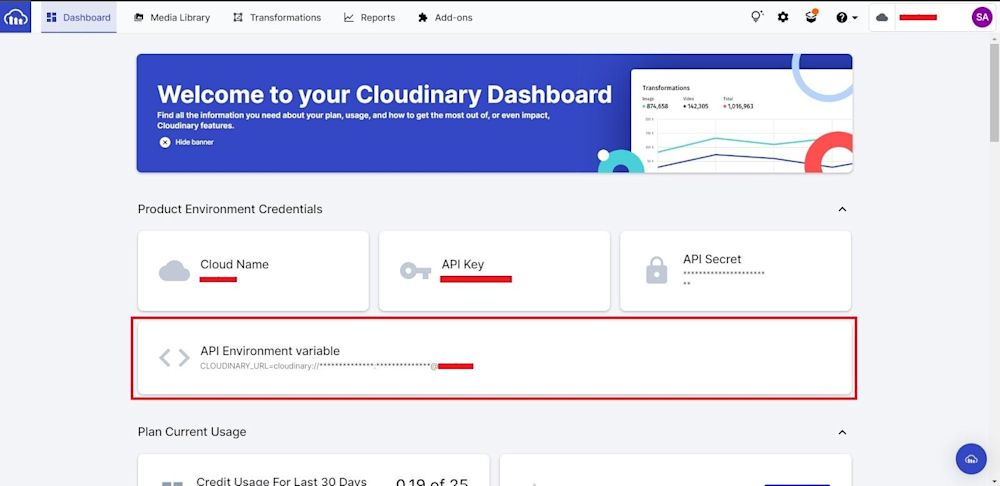Click the X icon to hide banner
The height and width of the screenshot is (486, 1000).
tap(165, 142)
